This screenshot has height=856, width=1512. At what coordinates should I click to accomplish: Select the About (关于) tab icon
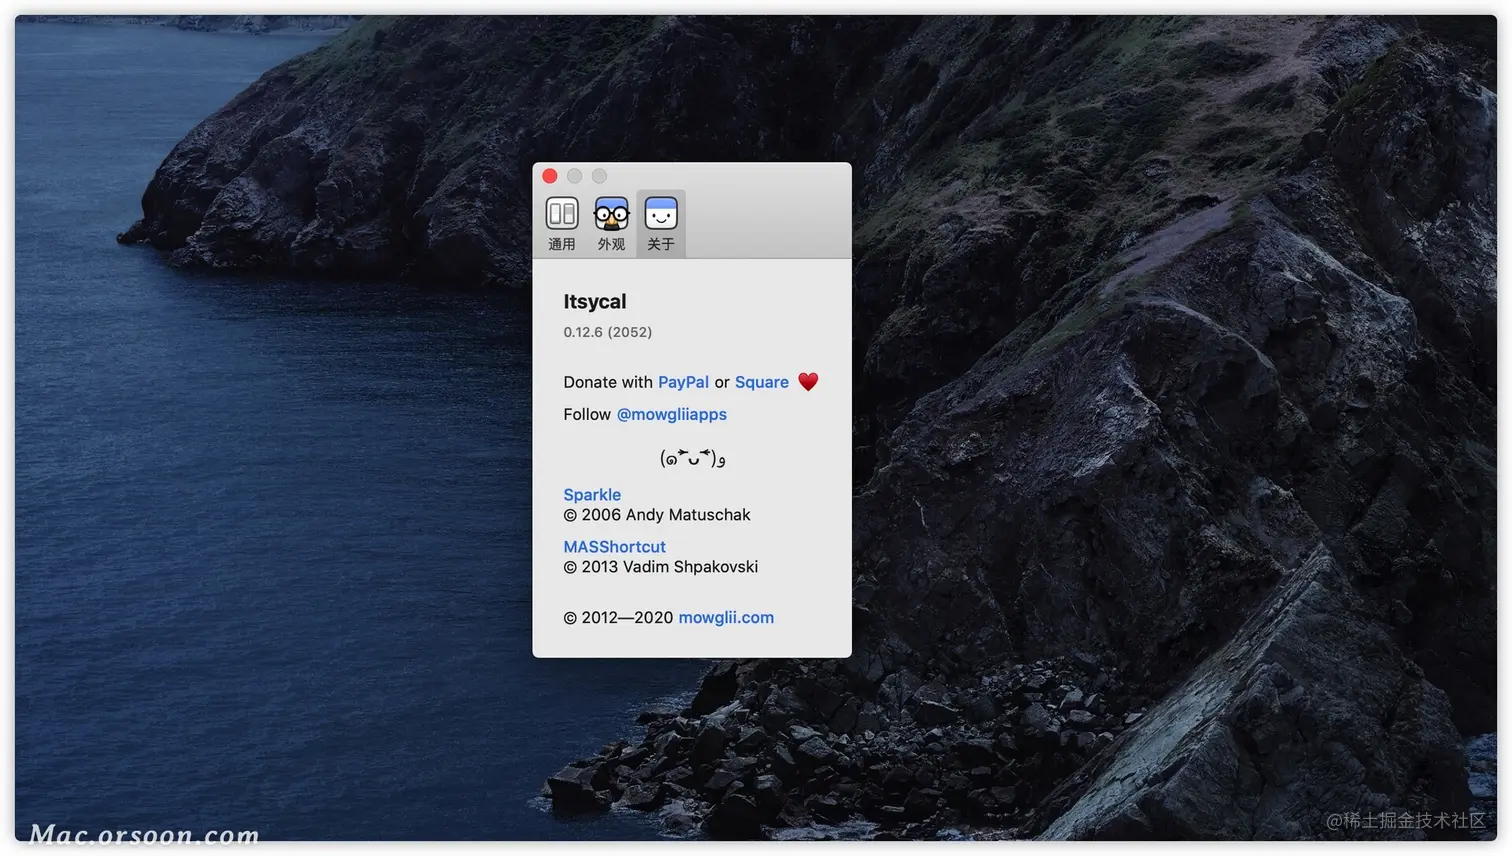[x=661, y=223]
